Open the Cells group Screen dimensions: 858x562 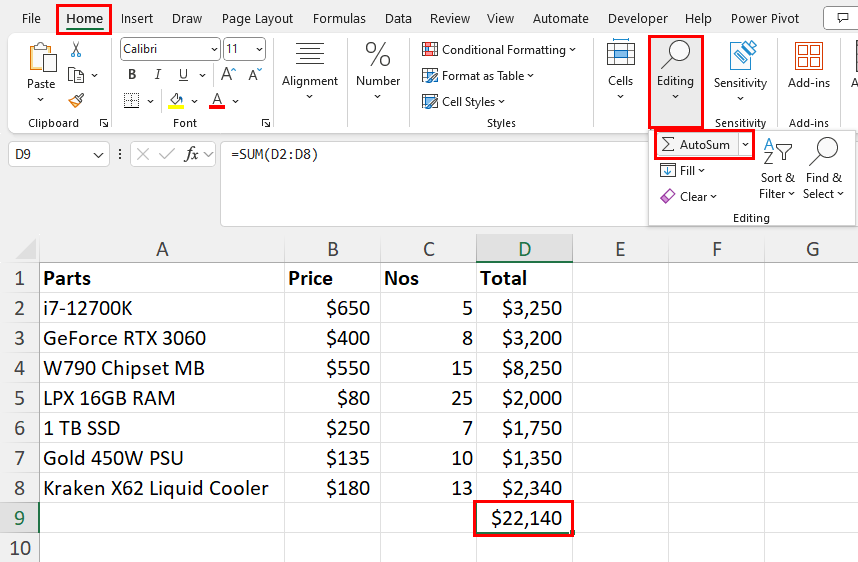(621, 69)
